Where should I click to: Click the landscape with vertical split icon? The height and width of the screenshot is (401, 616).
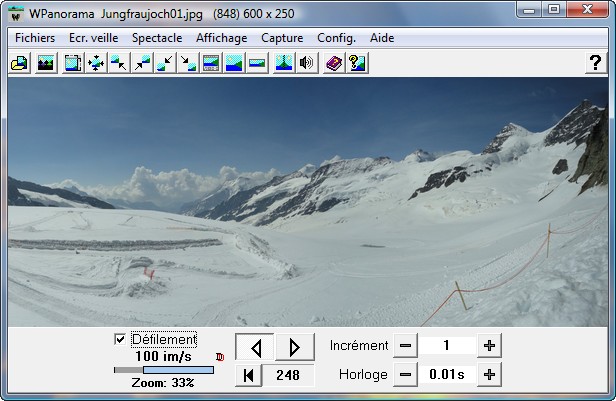tap(284, 63)
